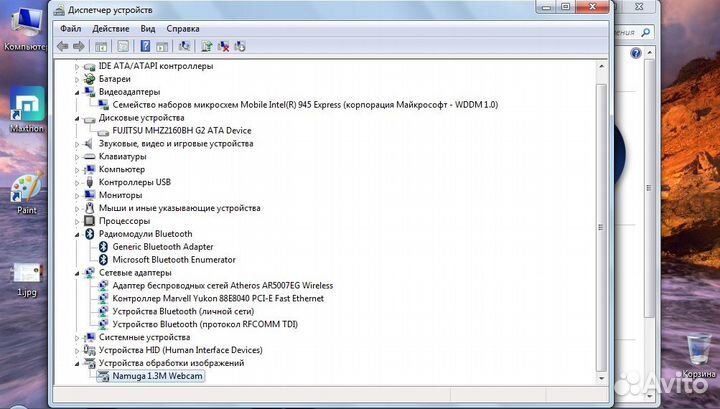Click the forward arrow toolbar button
The width and height of the screenshot is (720, 409).
[x=79, y=46]
